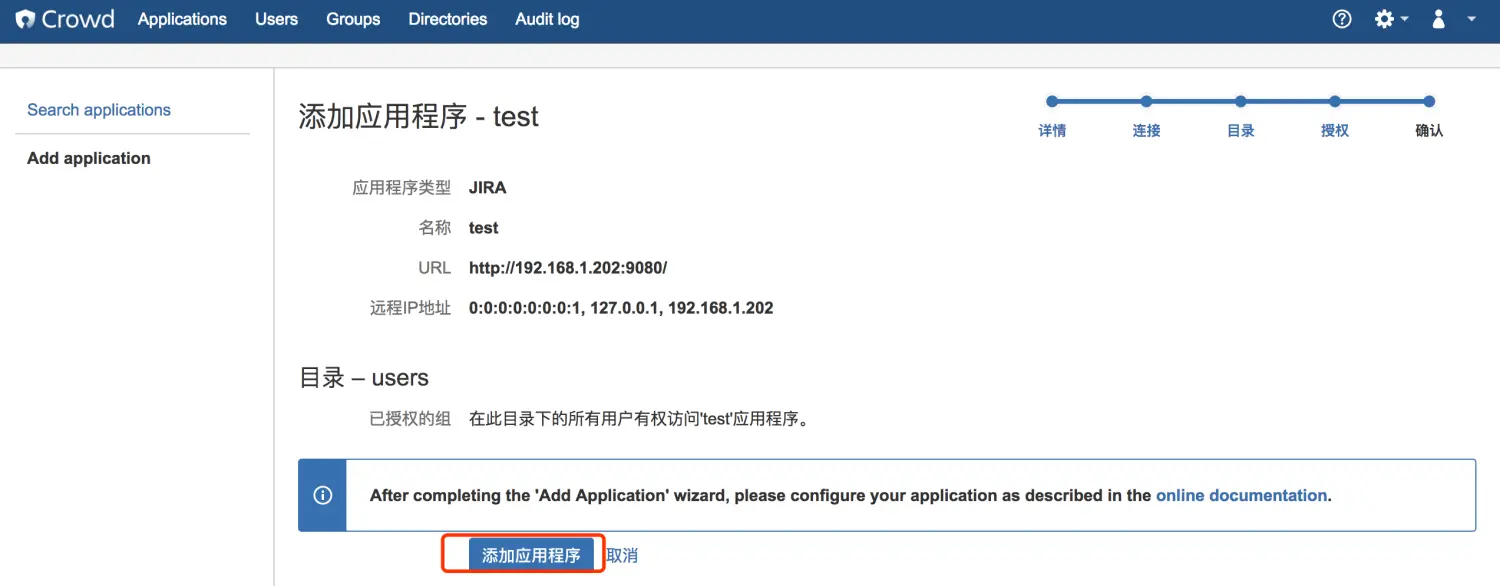Go to the Groups menu
The width and height of the screenshot is (1500, 586).
tap(353, 20)
